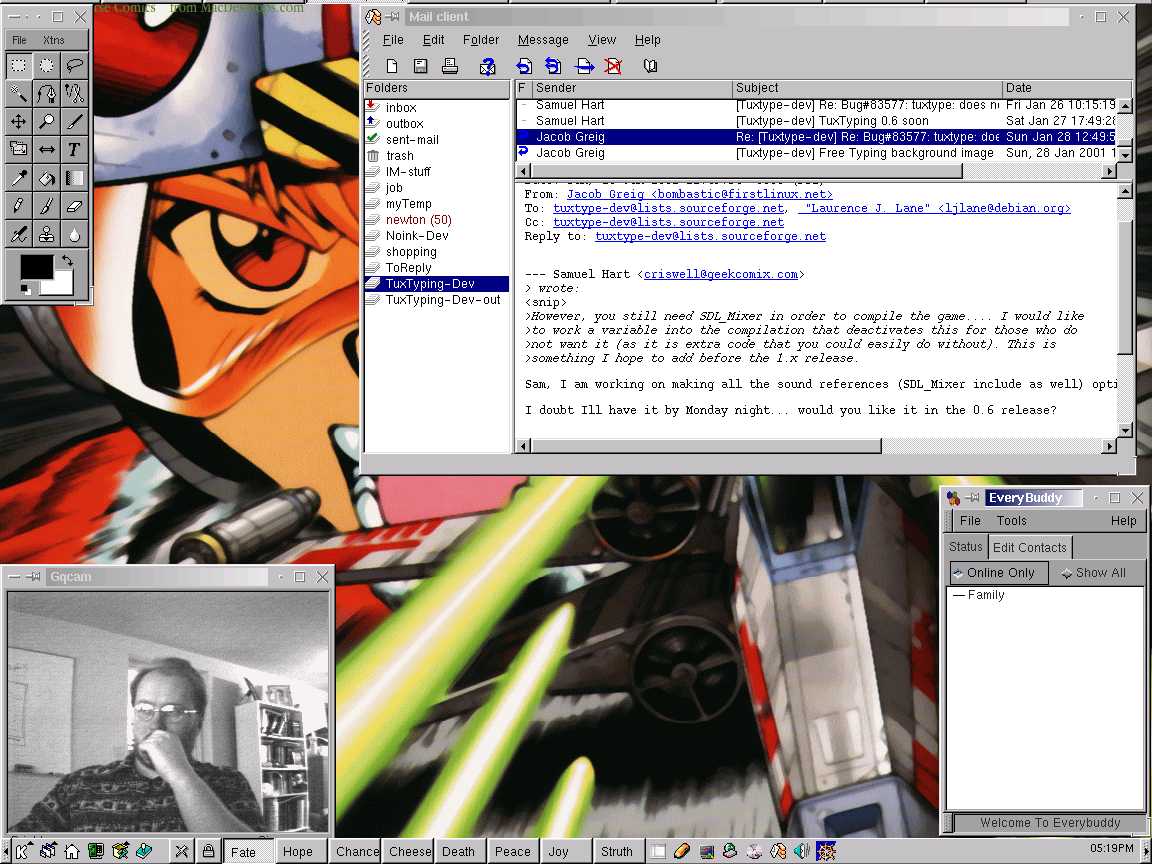1152x864 pixels.
Task: Select the Free Typing background image message
Action: (816, 153)
